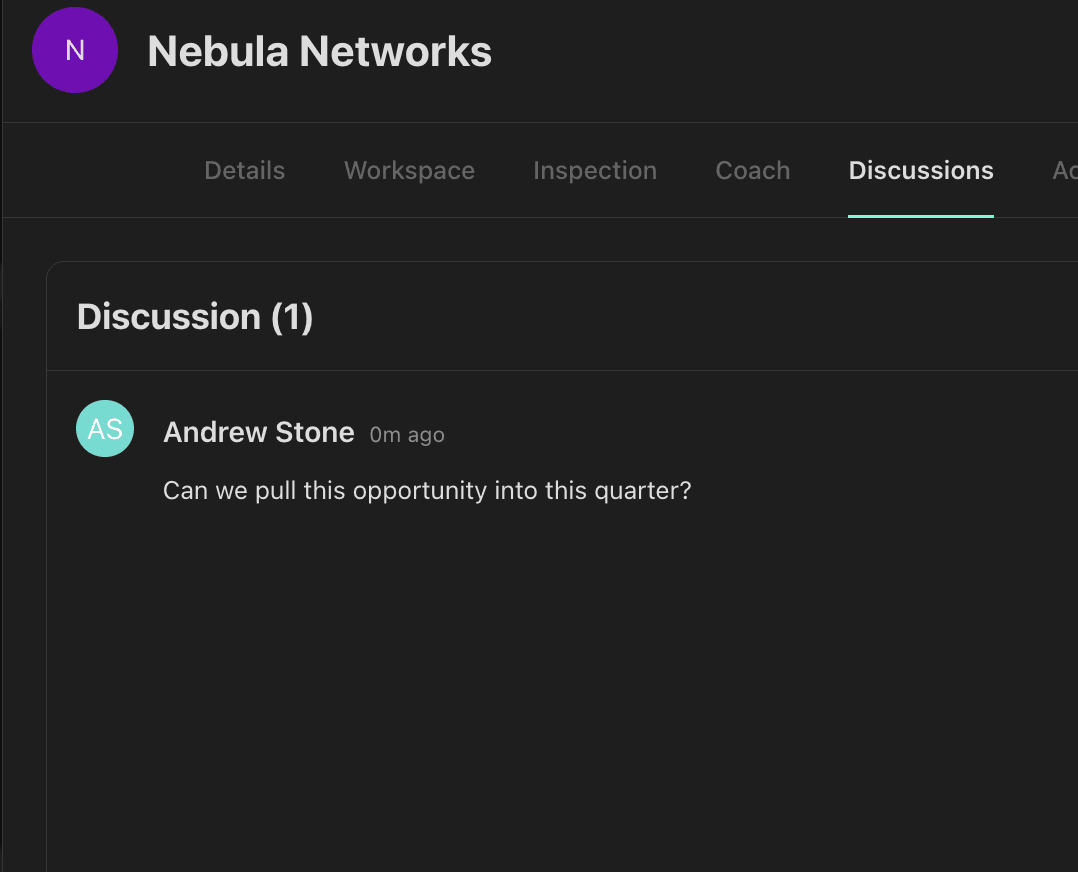The width and height of the screenshot is (1078, 872).
Task: Click the "Discussion (1)" panel heading
Action: coord(195,317)
